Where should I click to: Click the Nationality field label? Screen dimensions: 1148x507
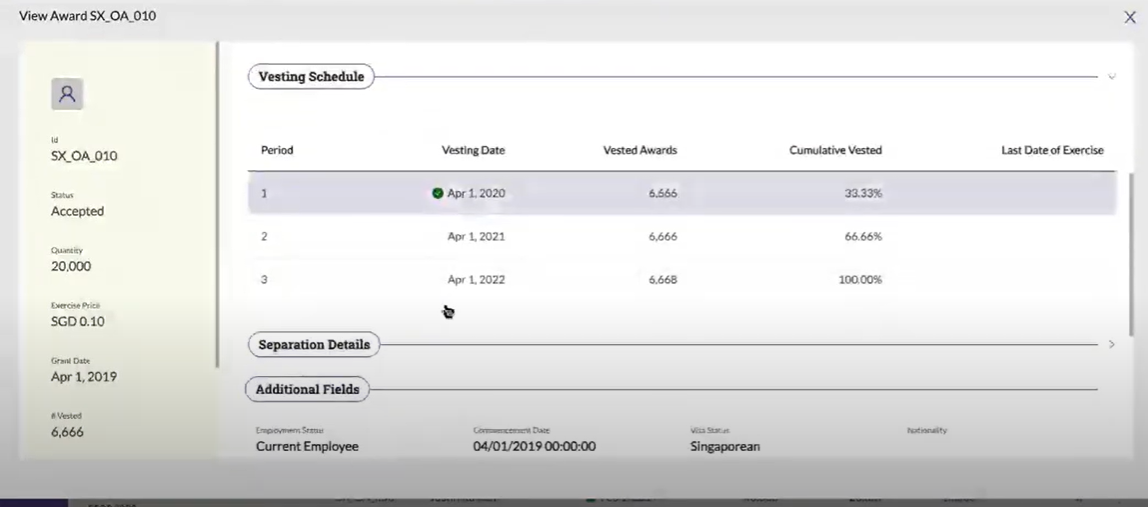[x=927, y=430]
